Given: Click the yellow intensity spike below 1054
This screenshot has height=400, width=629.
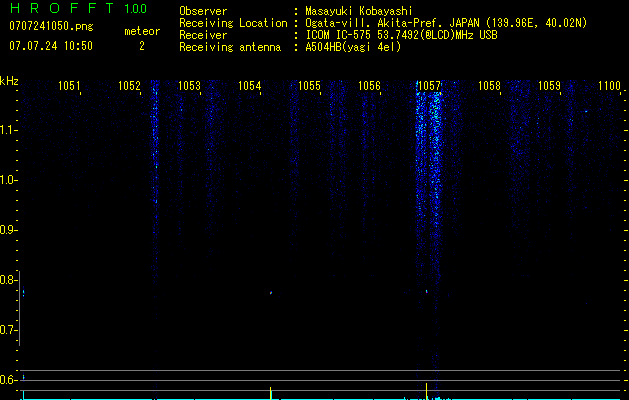Looking at the screenshot, I should click(x=271, y=393).
